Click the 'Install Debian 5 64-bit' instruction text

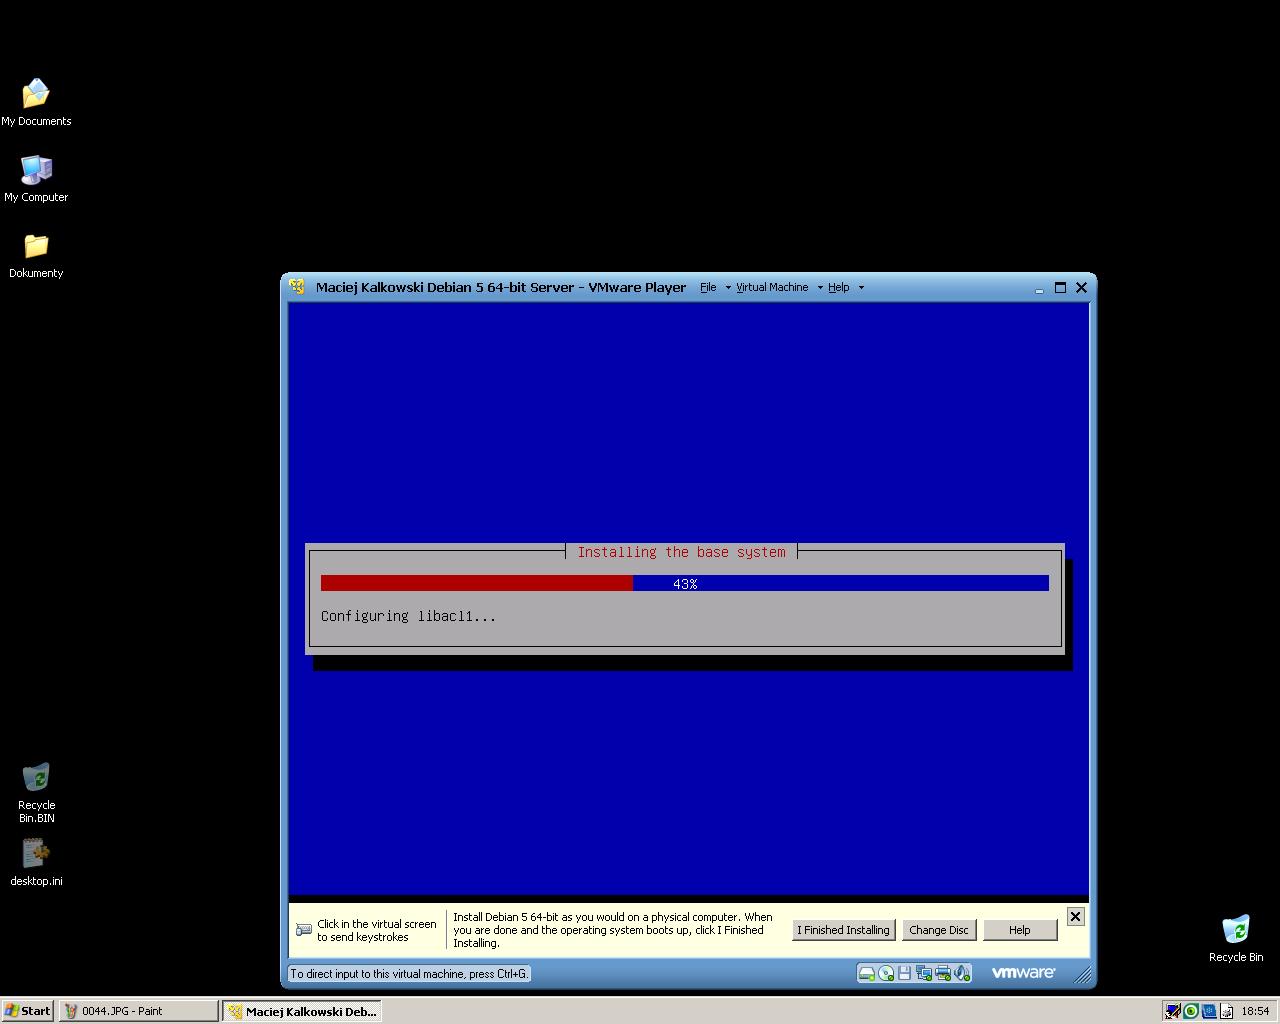tap(613, 930)
